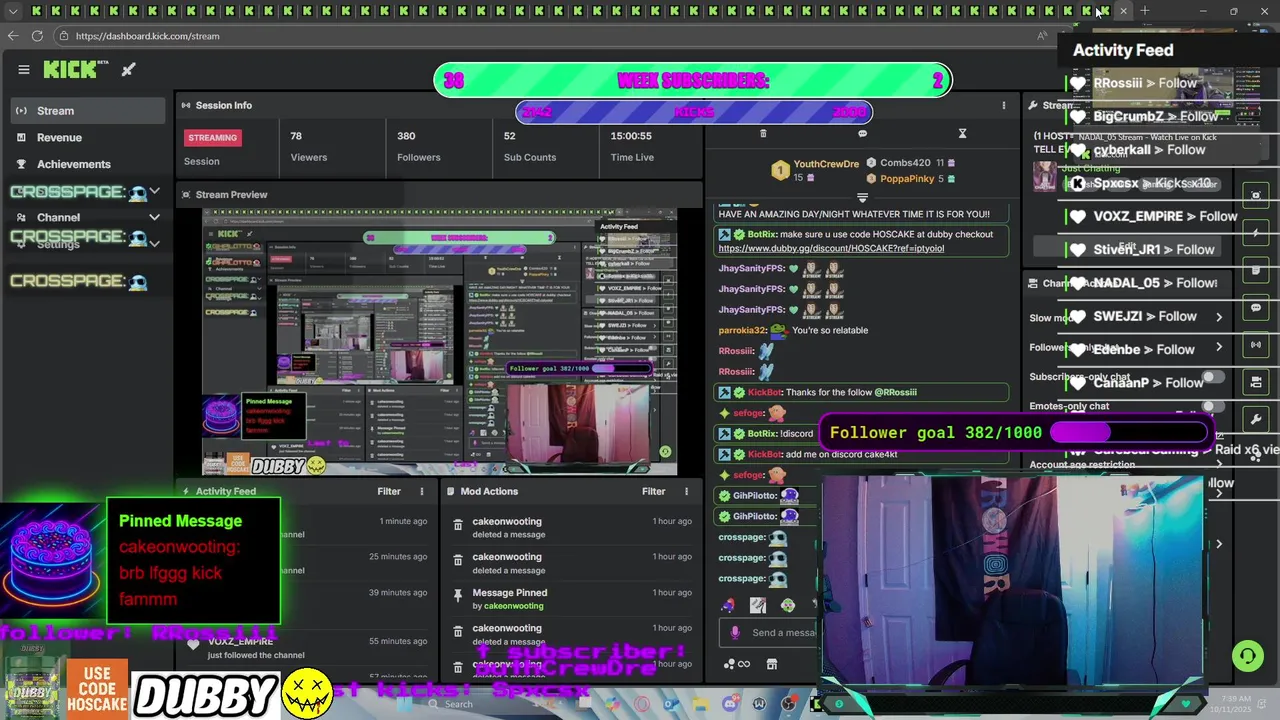Click the green emote icon above chat input

pyautogui.click(x=788, y=605)
